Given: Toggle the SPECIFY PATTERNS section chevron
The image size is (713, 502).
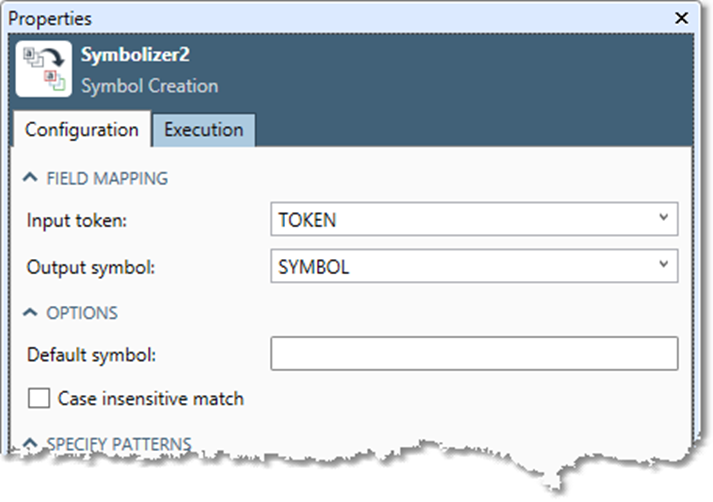Looking at the screenshot, I should point(31,443).
